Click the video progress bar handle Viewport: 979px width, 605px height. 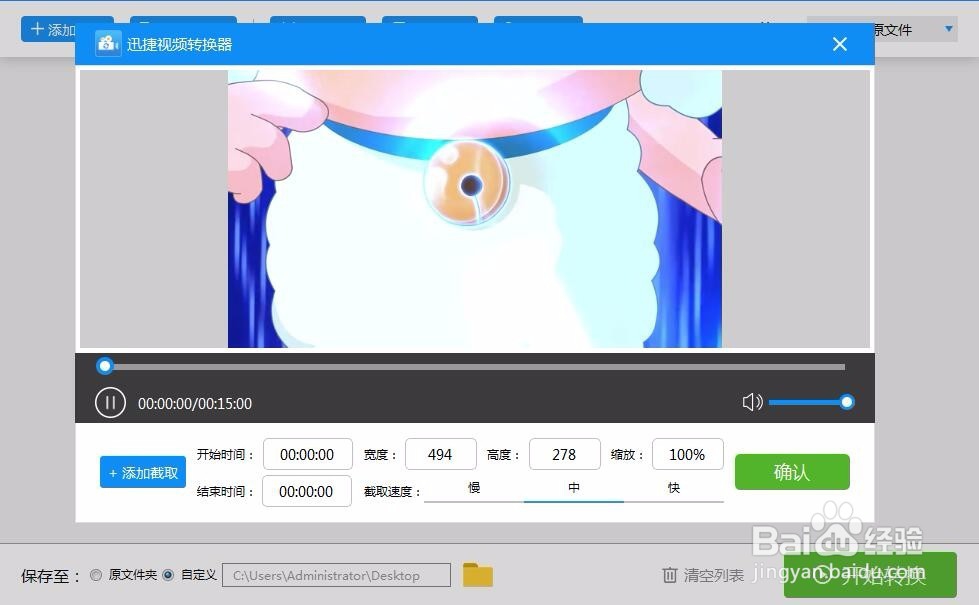pyautogui.click(x=105, y=366)
